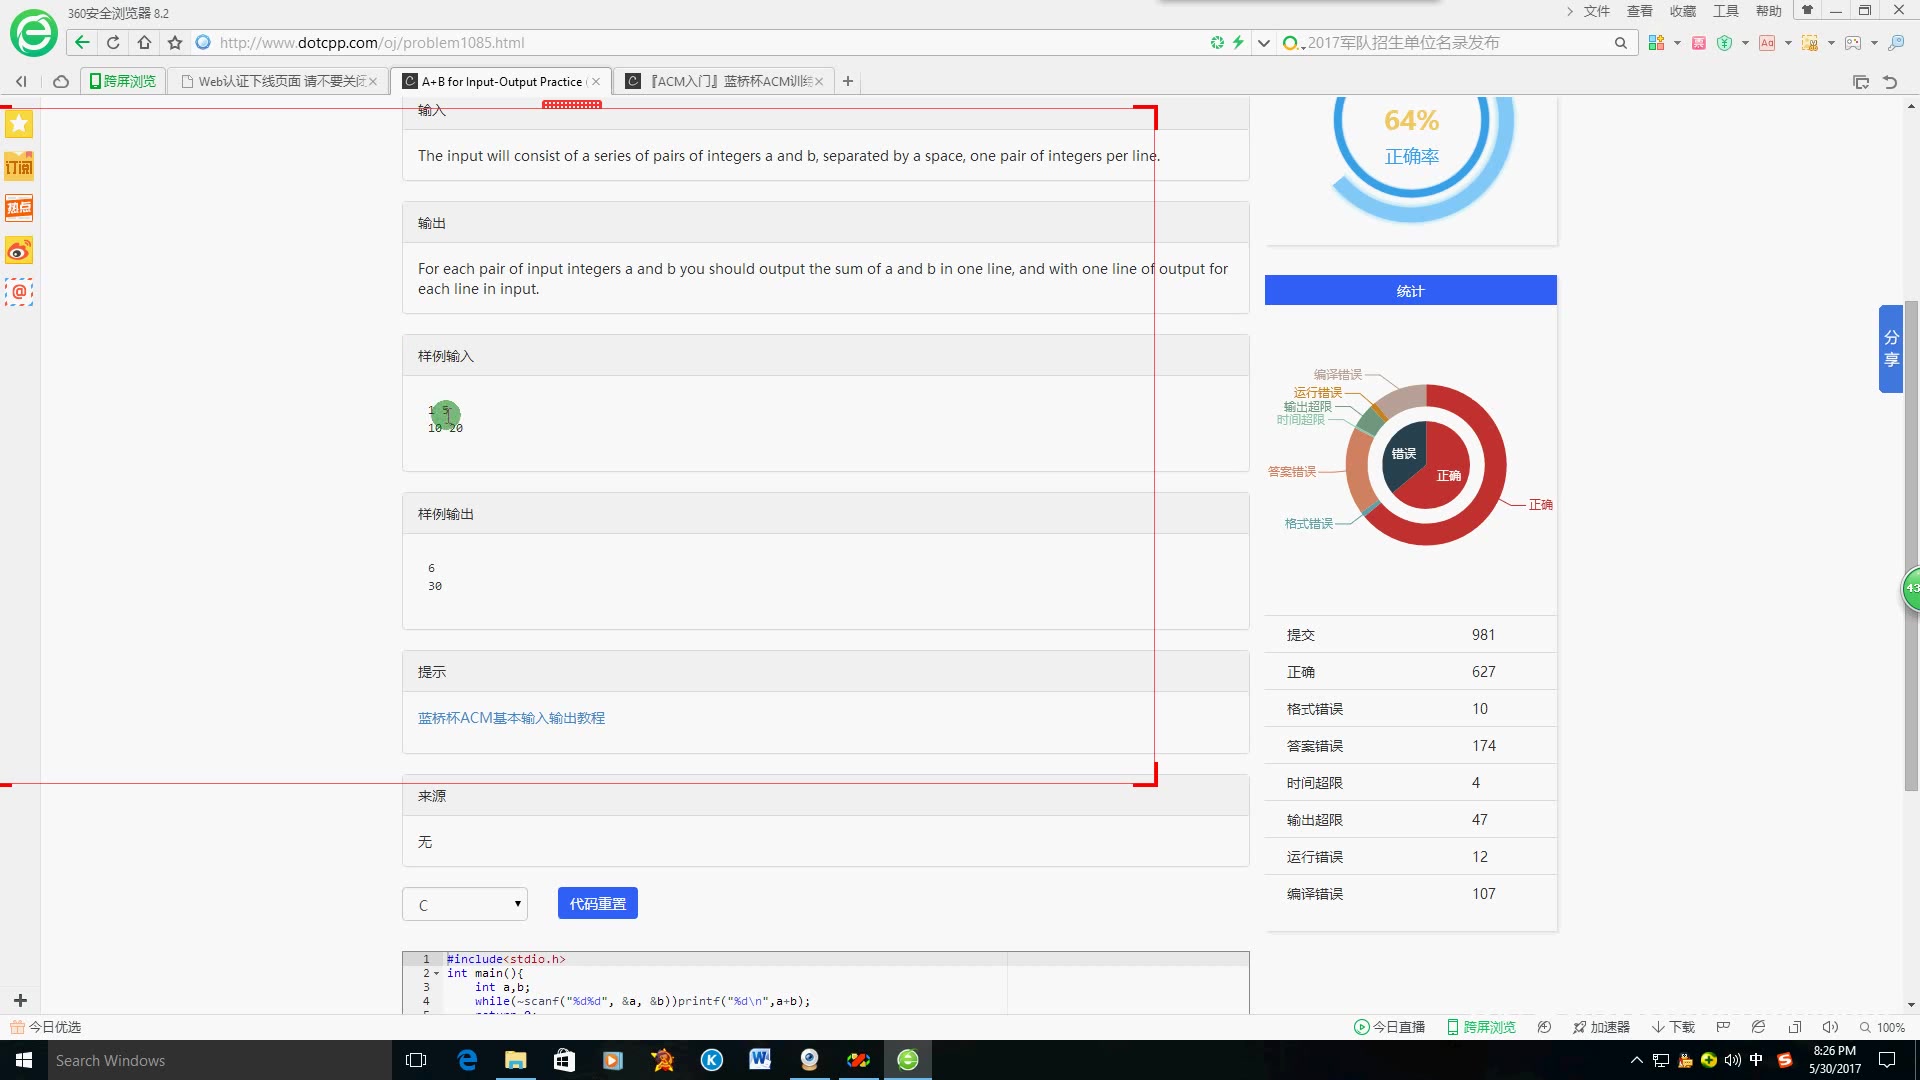
Task: Open a new tab with the plus button
Action: tap(848, 81)
